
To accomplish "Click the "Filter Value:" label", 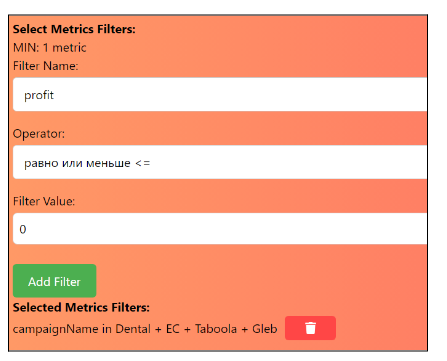I will pyautogui.click(x=44, y=201).
